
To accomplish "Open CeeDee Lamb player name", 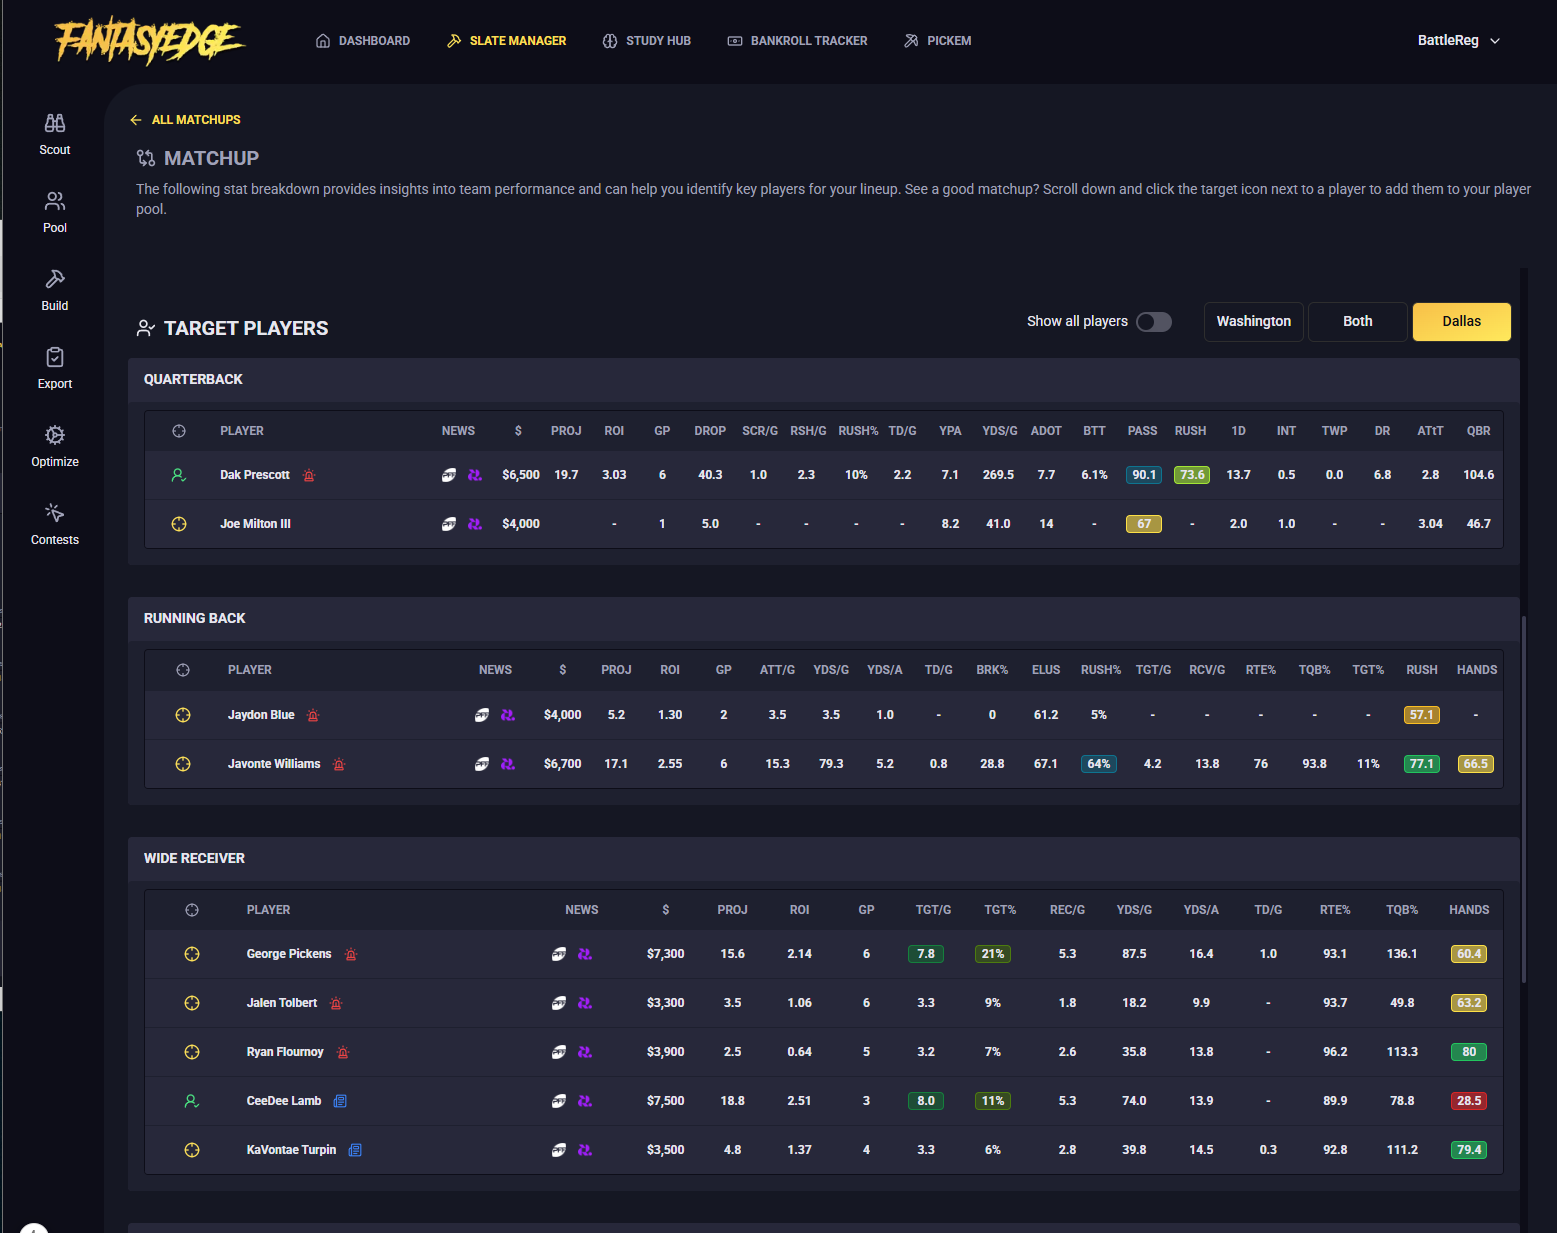I will coord(284,1101).
